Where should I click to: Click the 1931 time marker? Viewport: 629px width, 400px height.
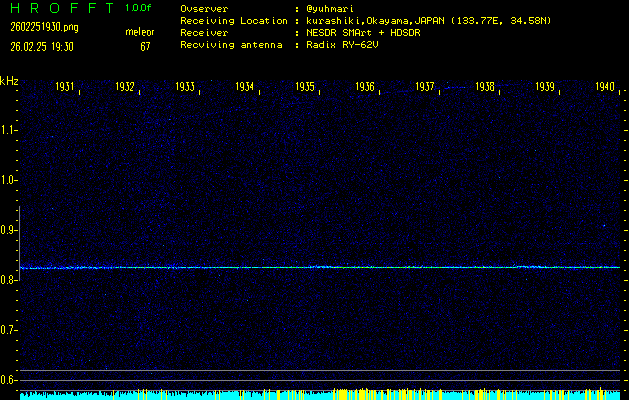[65, 88]
